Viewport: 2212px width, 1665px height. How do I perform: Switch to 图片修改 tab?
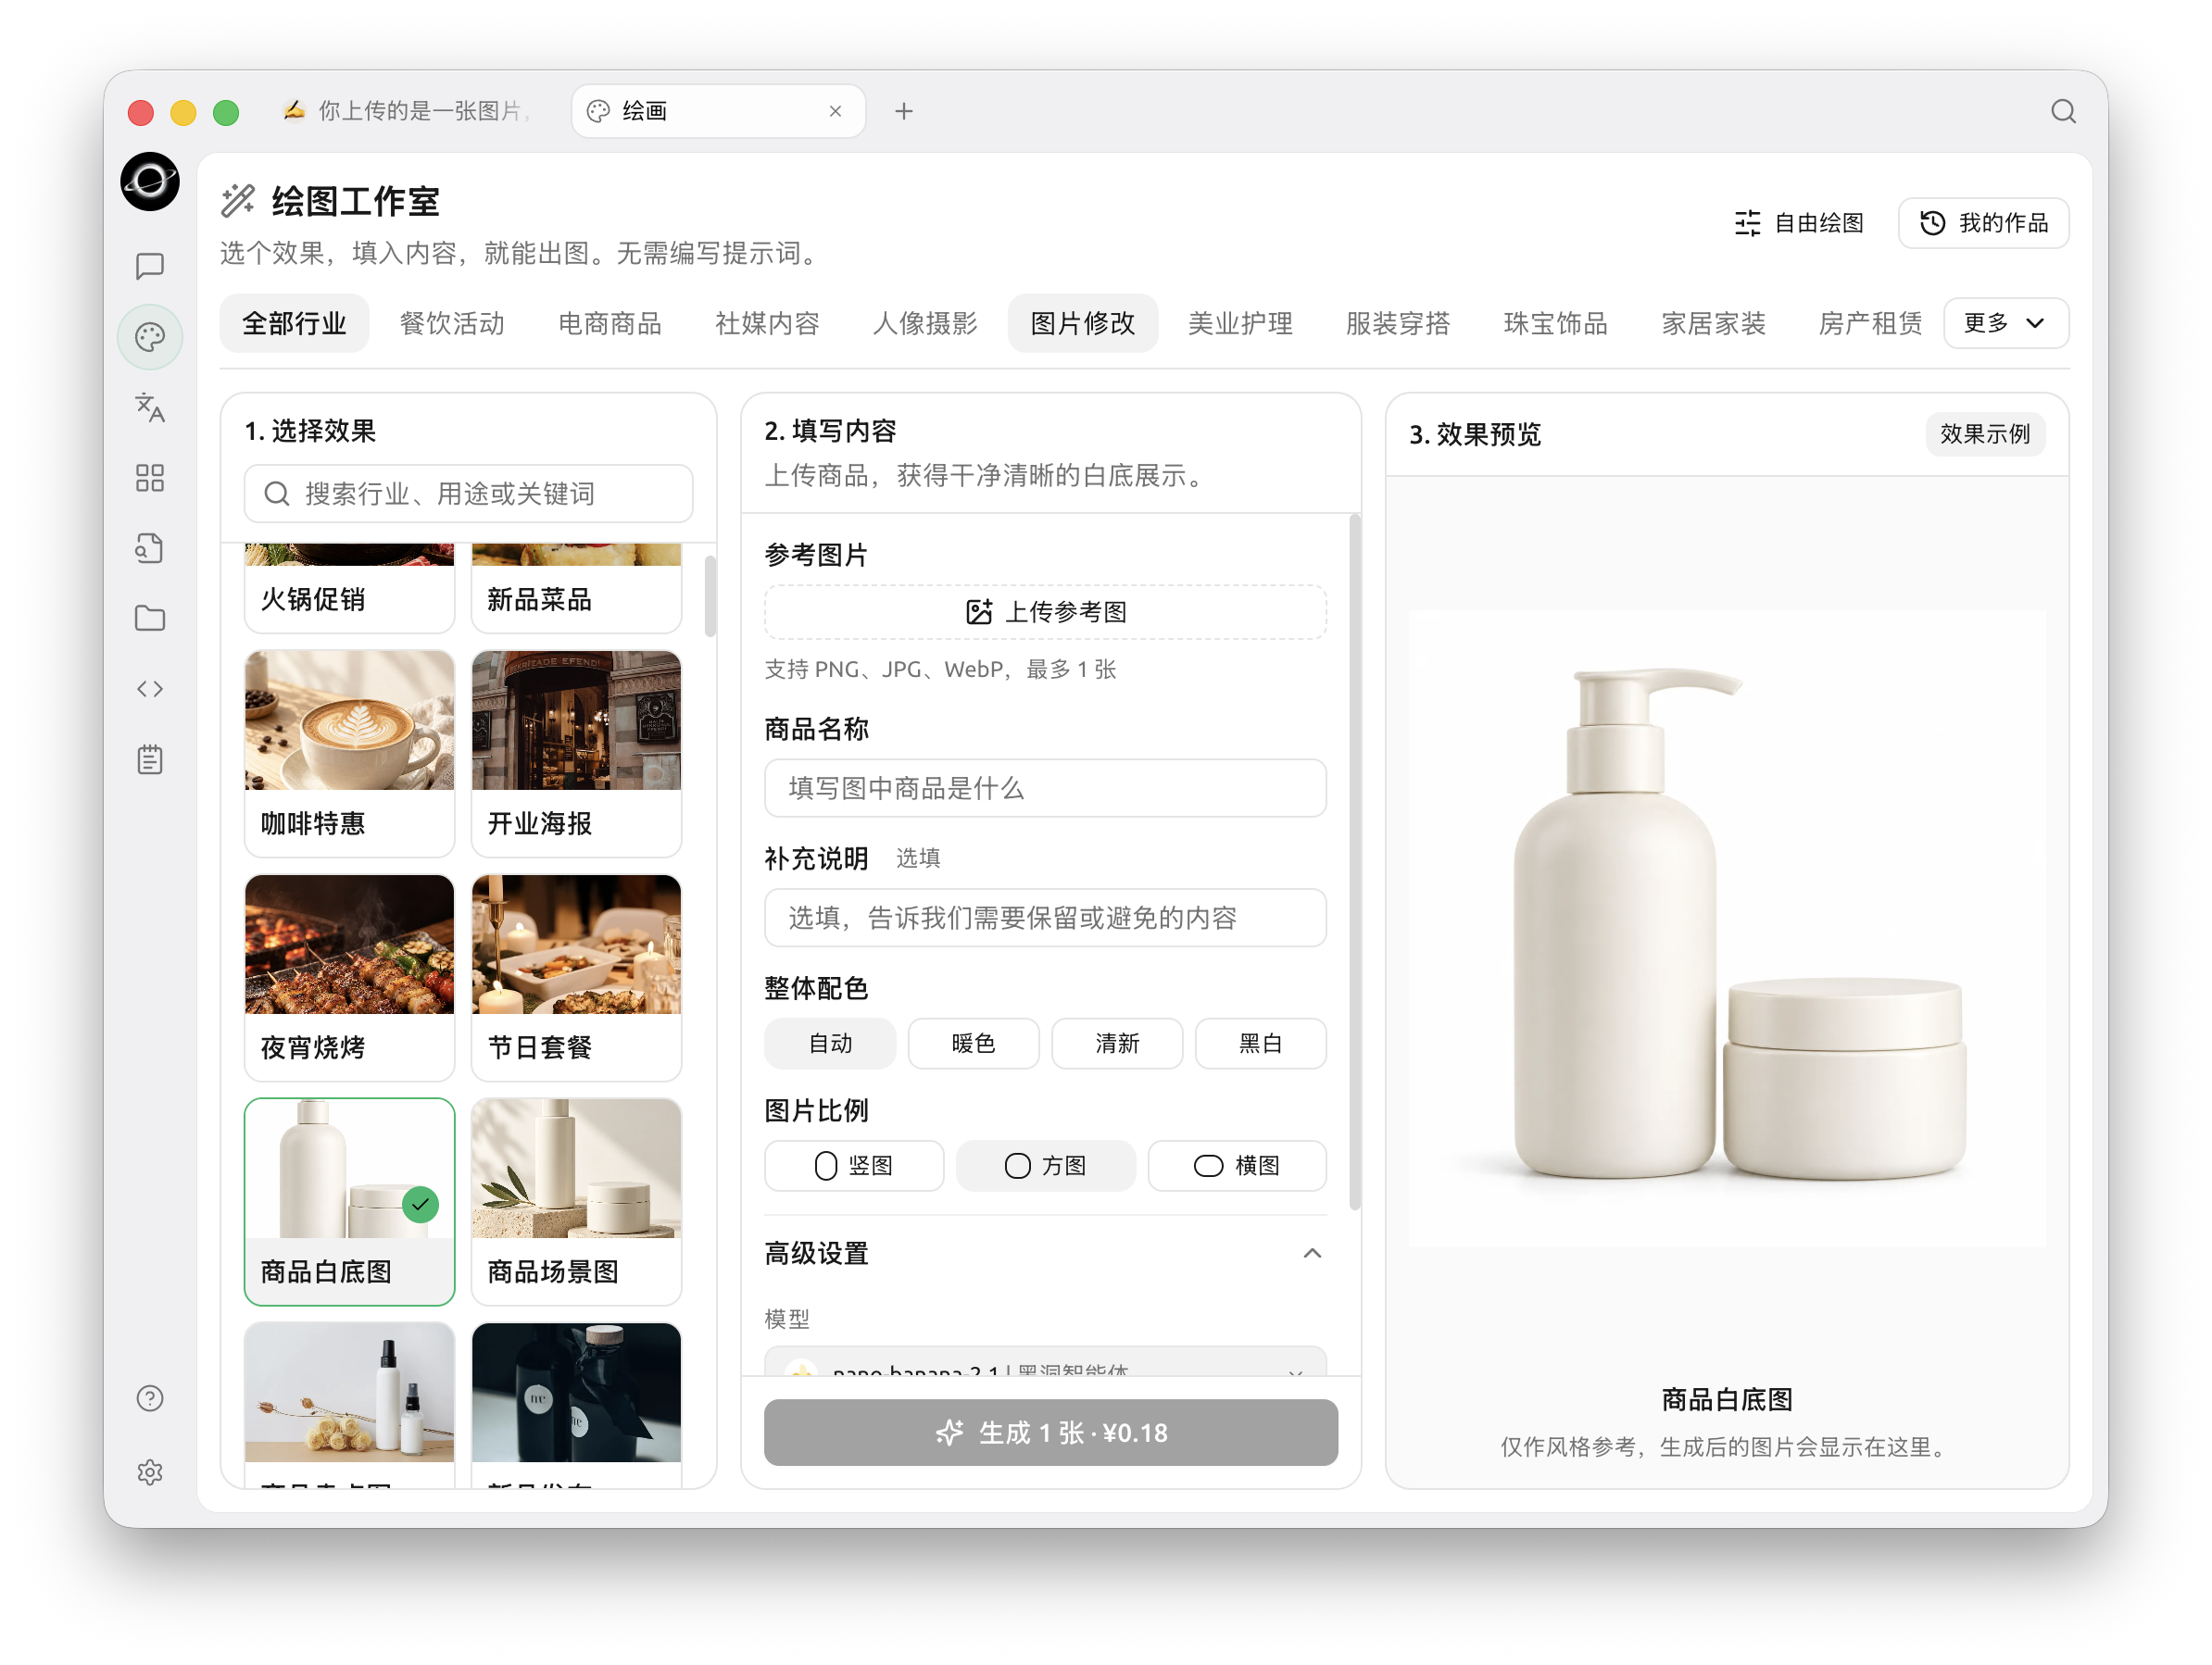point(1083,323)
